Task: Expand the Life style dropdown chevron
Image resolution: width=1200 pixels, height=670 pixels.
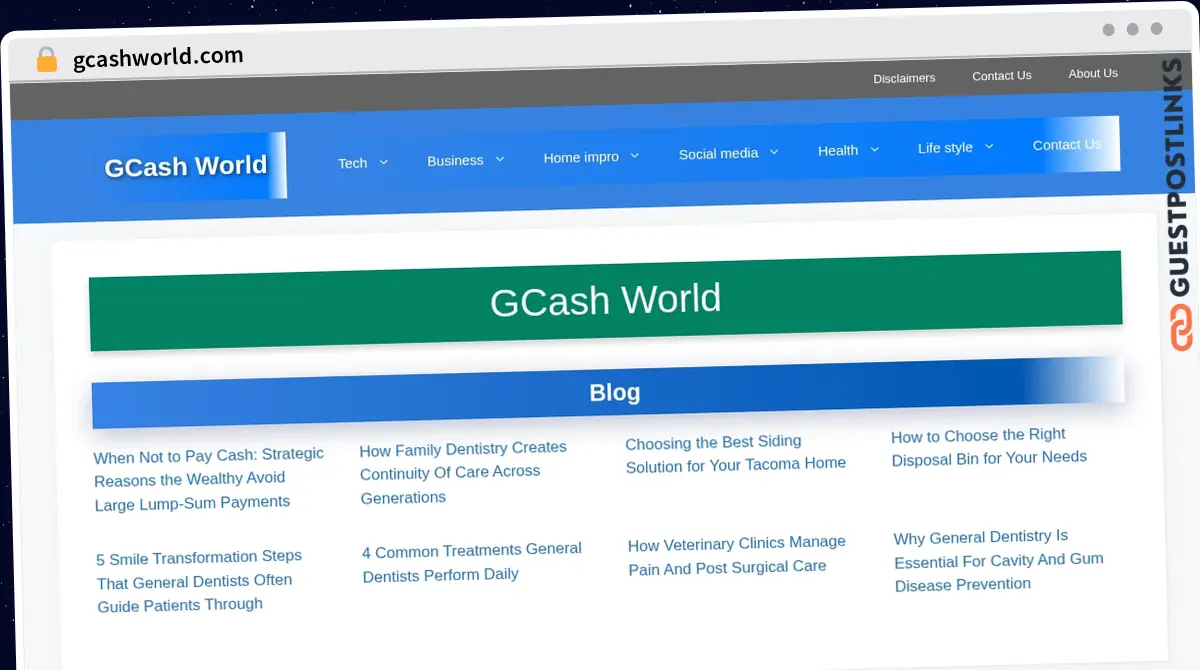Action: point(989,146)
